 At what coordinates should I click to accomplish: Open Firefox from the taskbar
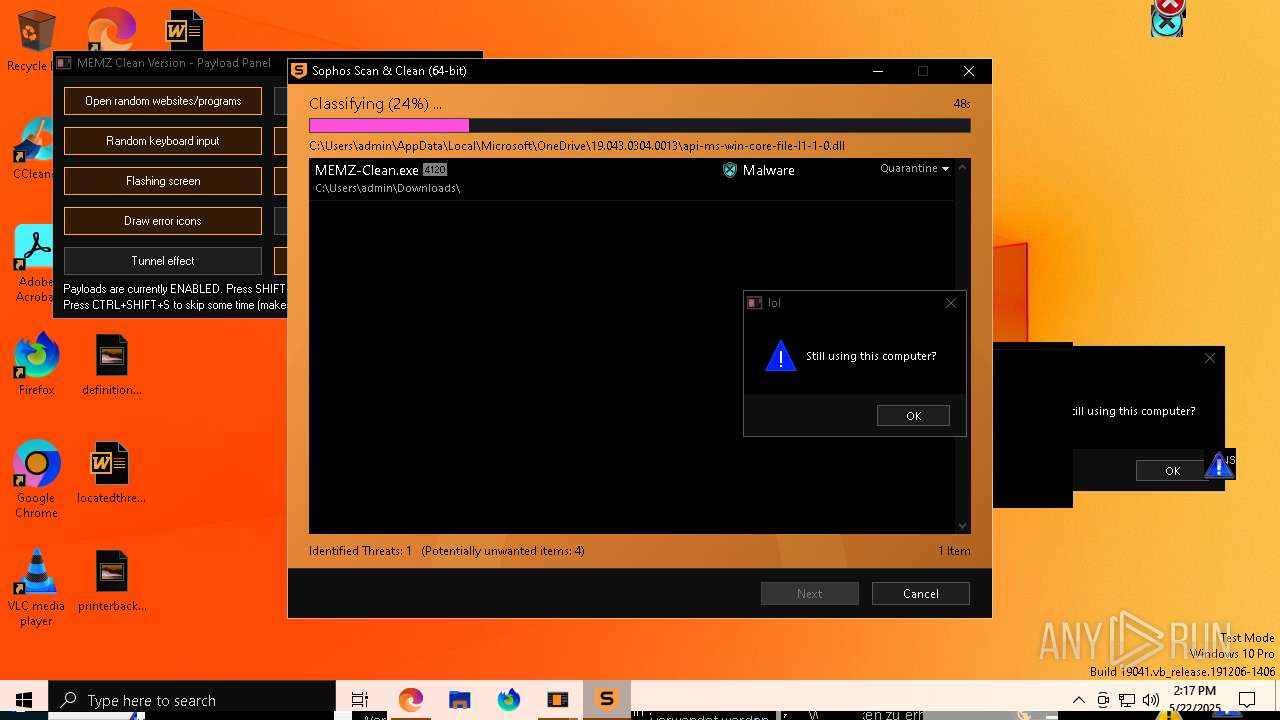click(509, 700)
